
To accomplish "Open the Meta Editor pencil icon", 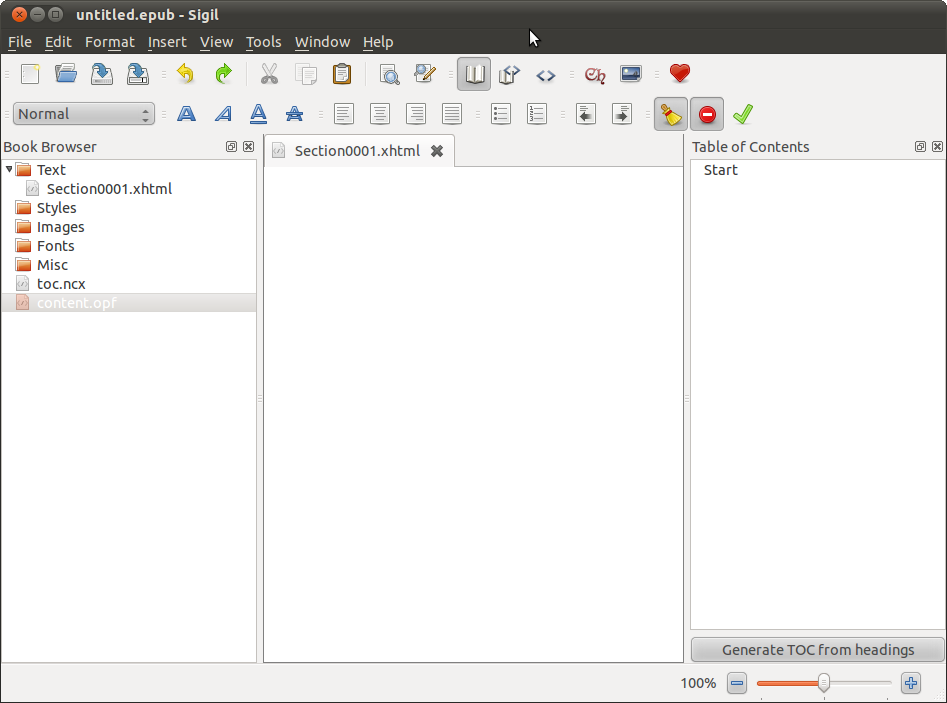I will [425, 74].
